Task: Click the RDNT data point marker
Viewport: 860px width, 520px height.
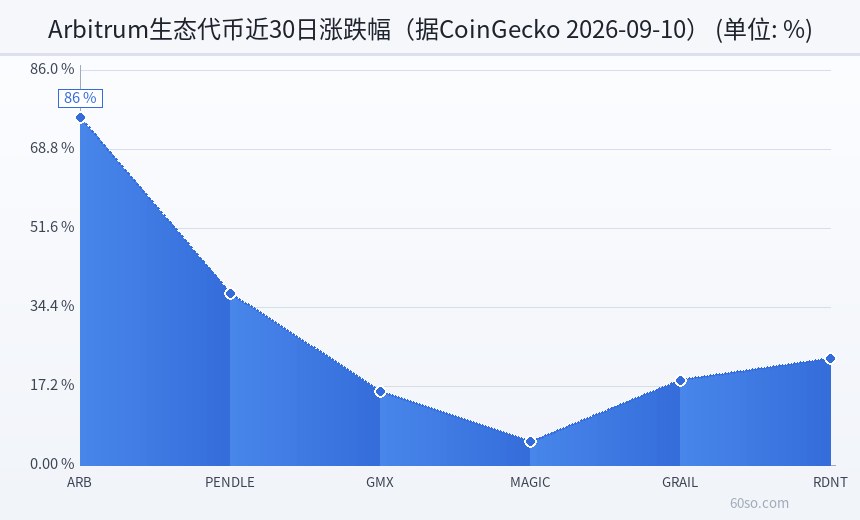Action: (830, 359)
